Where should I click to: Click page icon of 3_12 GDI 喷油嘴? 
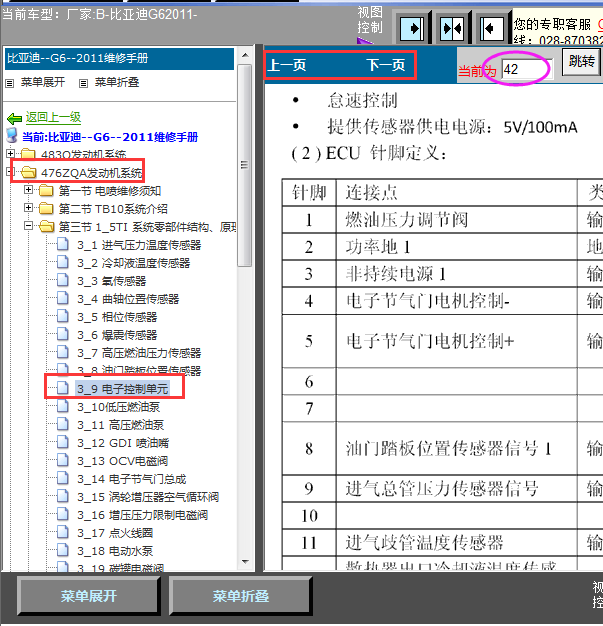pos(63,442)
